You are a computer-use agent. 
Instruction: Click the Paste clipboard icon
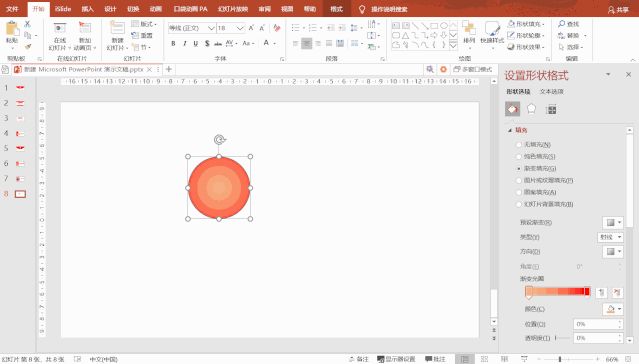point(12,29)
